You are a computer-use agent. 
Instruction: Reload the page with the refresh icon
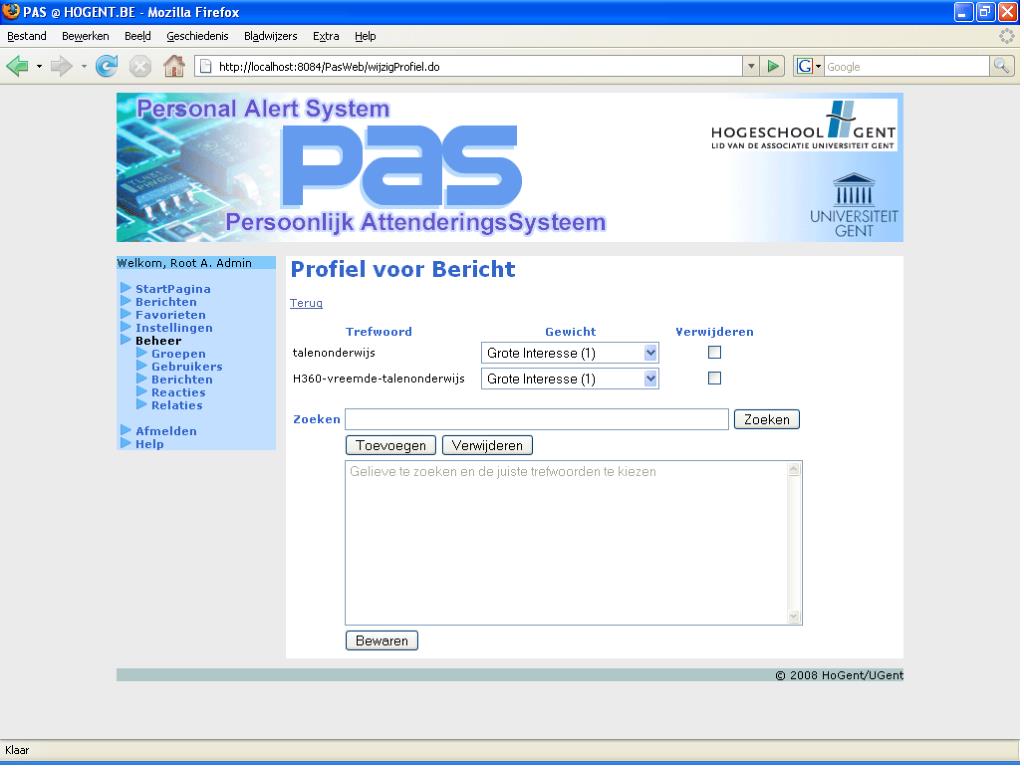point(106,66)
